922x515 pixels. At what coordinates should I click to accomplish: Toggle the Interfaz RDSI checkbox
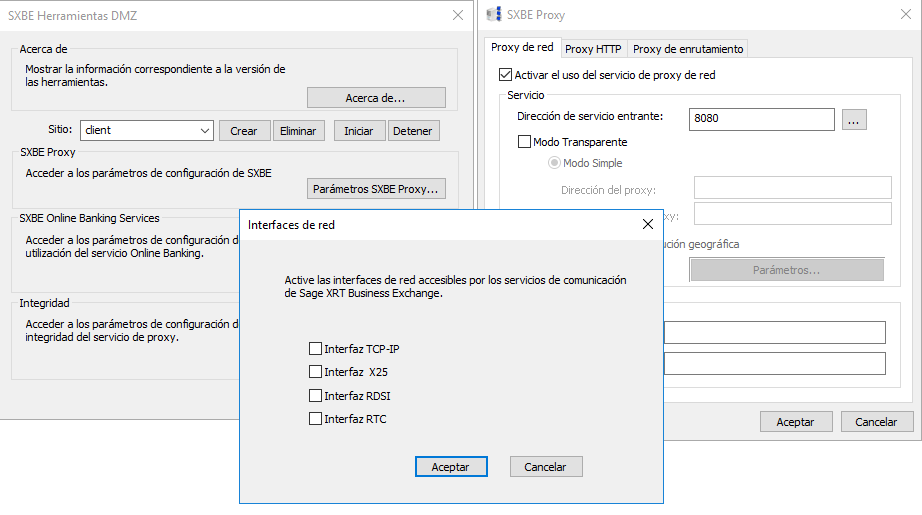tap(316, 396)
